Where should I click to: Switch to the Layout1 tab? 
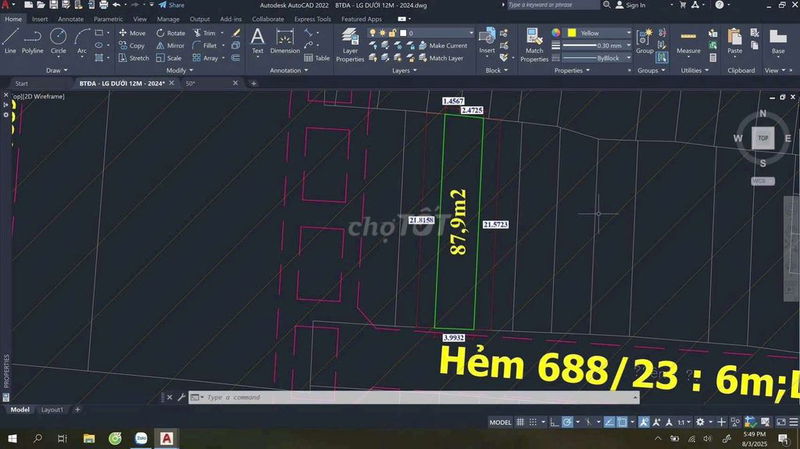(x=52, y=410)
